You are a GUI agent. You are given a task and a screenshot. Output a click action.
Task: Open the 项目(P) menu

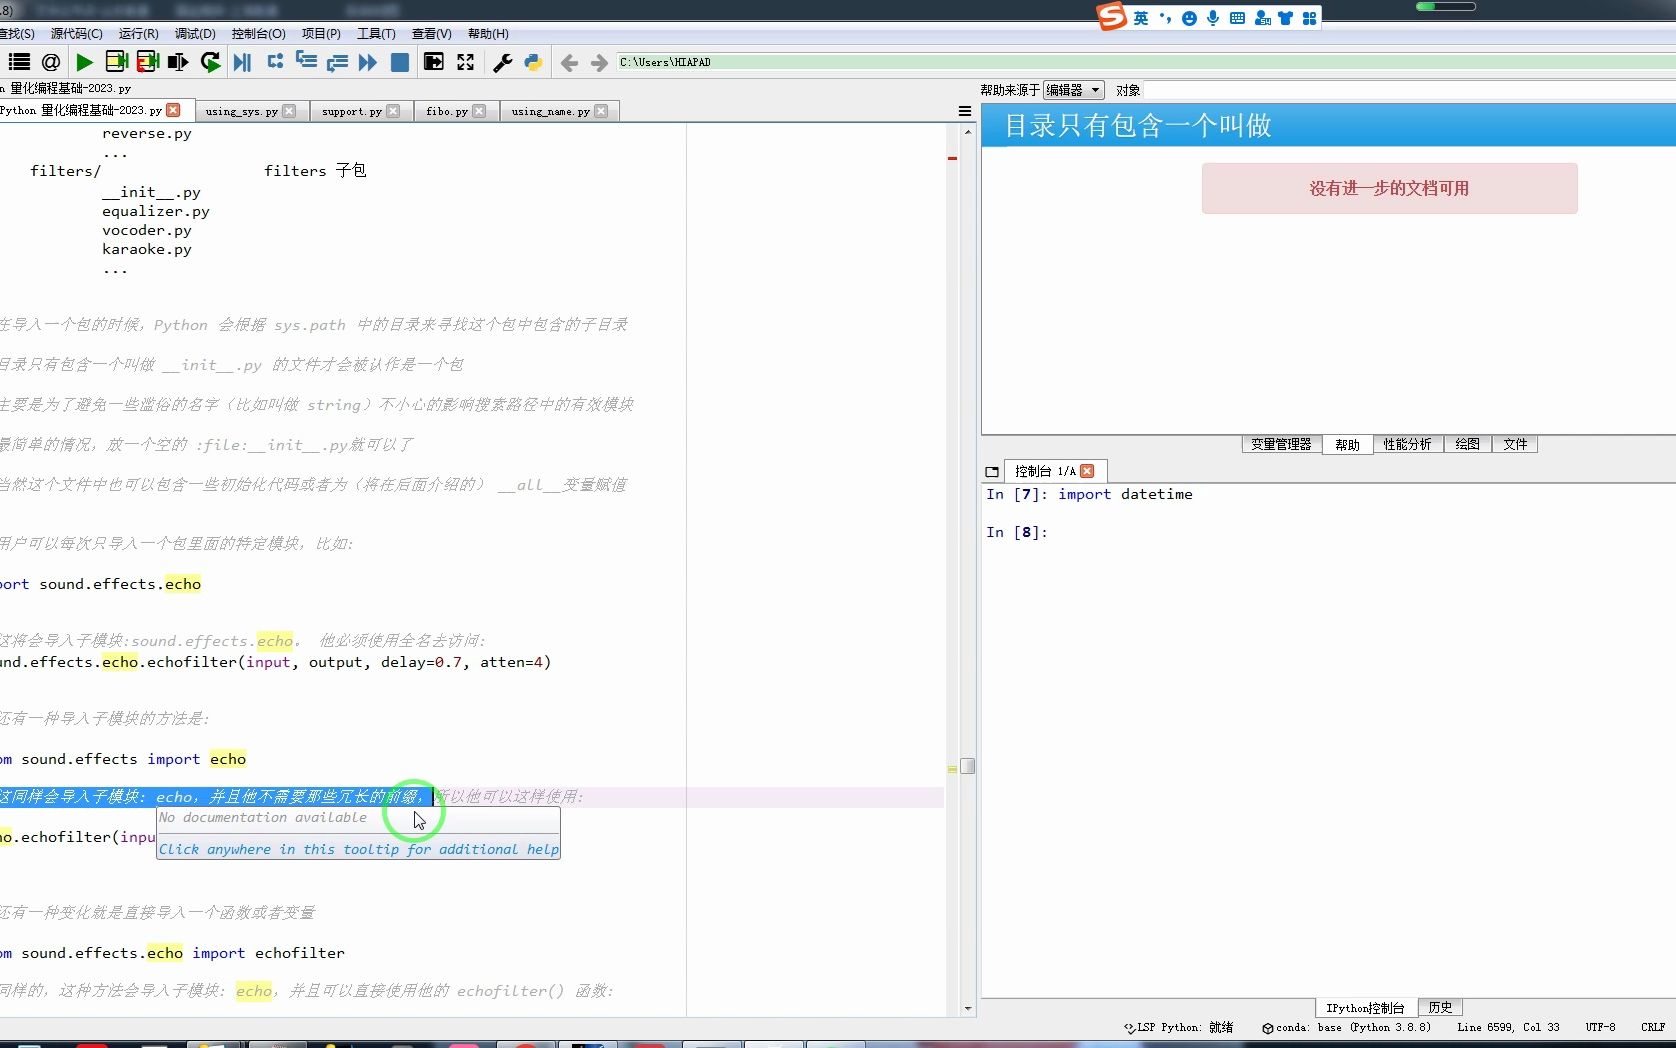[321, 33]
